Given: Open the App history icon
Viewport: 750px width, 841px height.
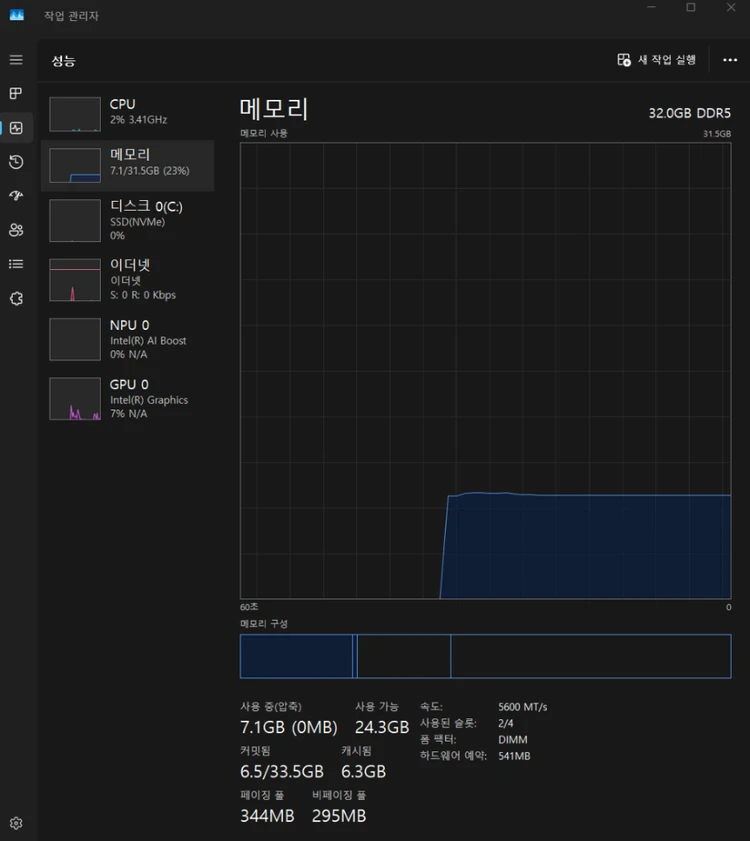Looking at the screenshot, I should tap(16, 161).
